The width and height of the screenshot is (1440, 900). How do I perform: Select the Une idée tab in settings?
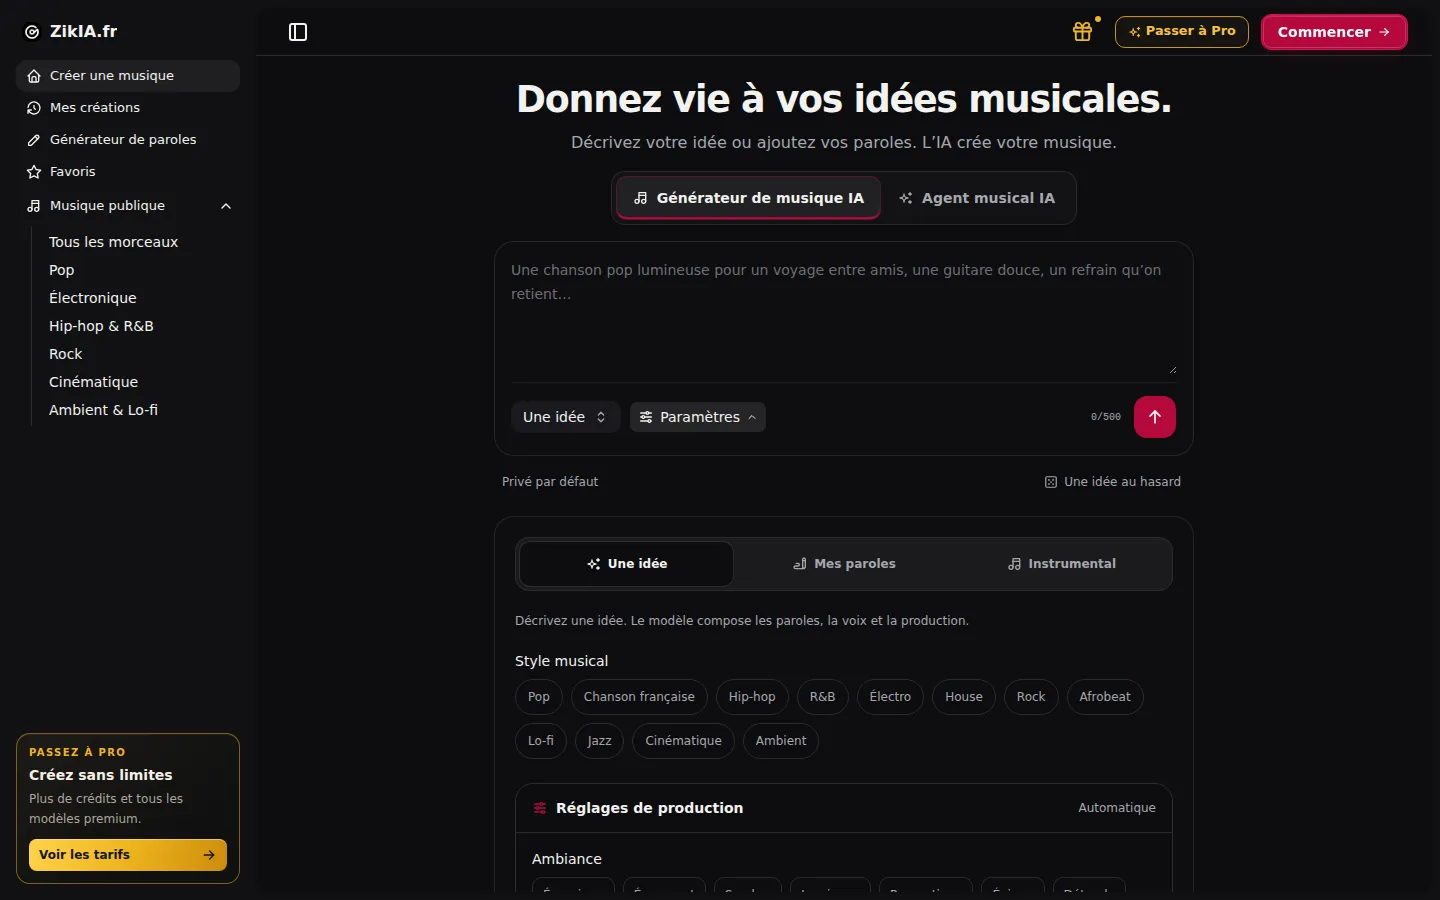[x=627, y=564]
